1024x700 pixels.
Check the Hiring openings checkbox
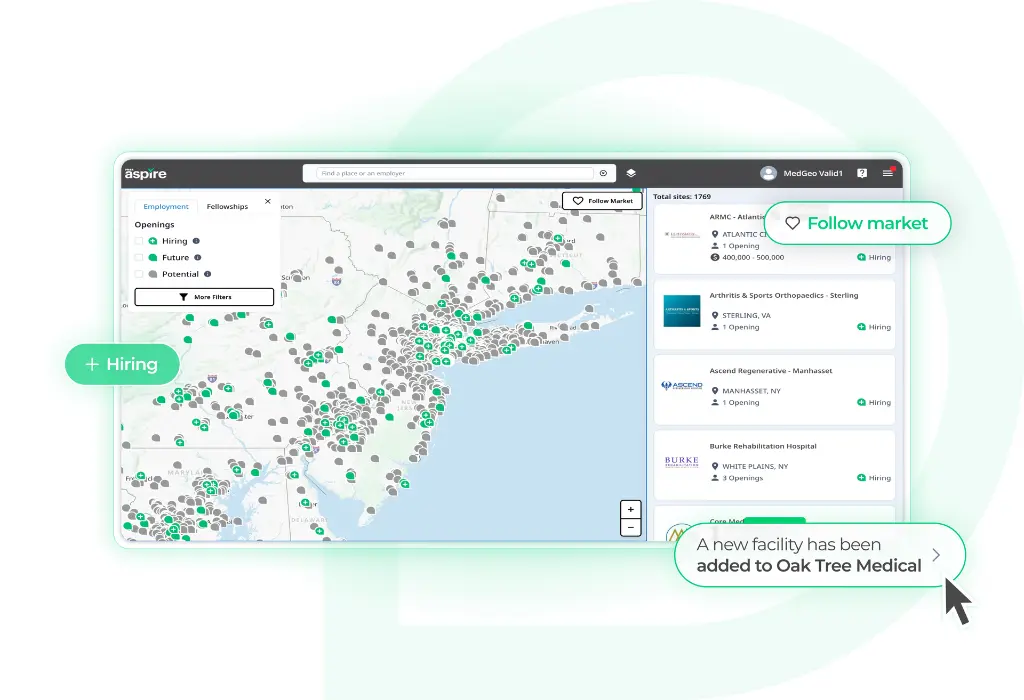(x=139, y=241)
